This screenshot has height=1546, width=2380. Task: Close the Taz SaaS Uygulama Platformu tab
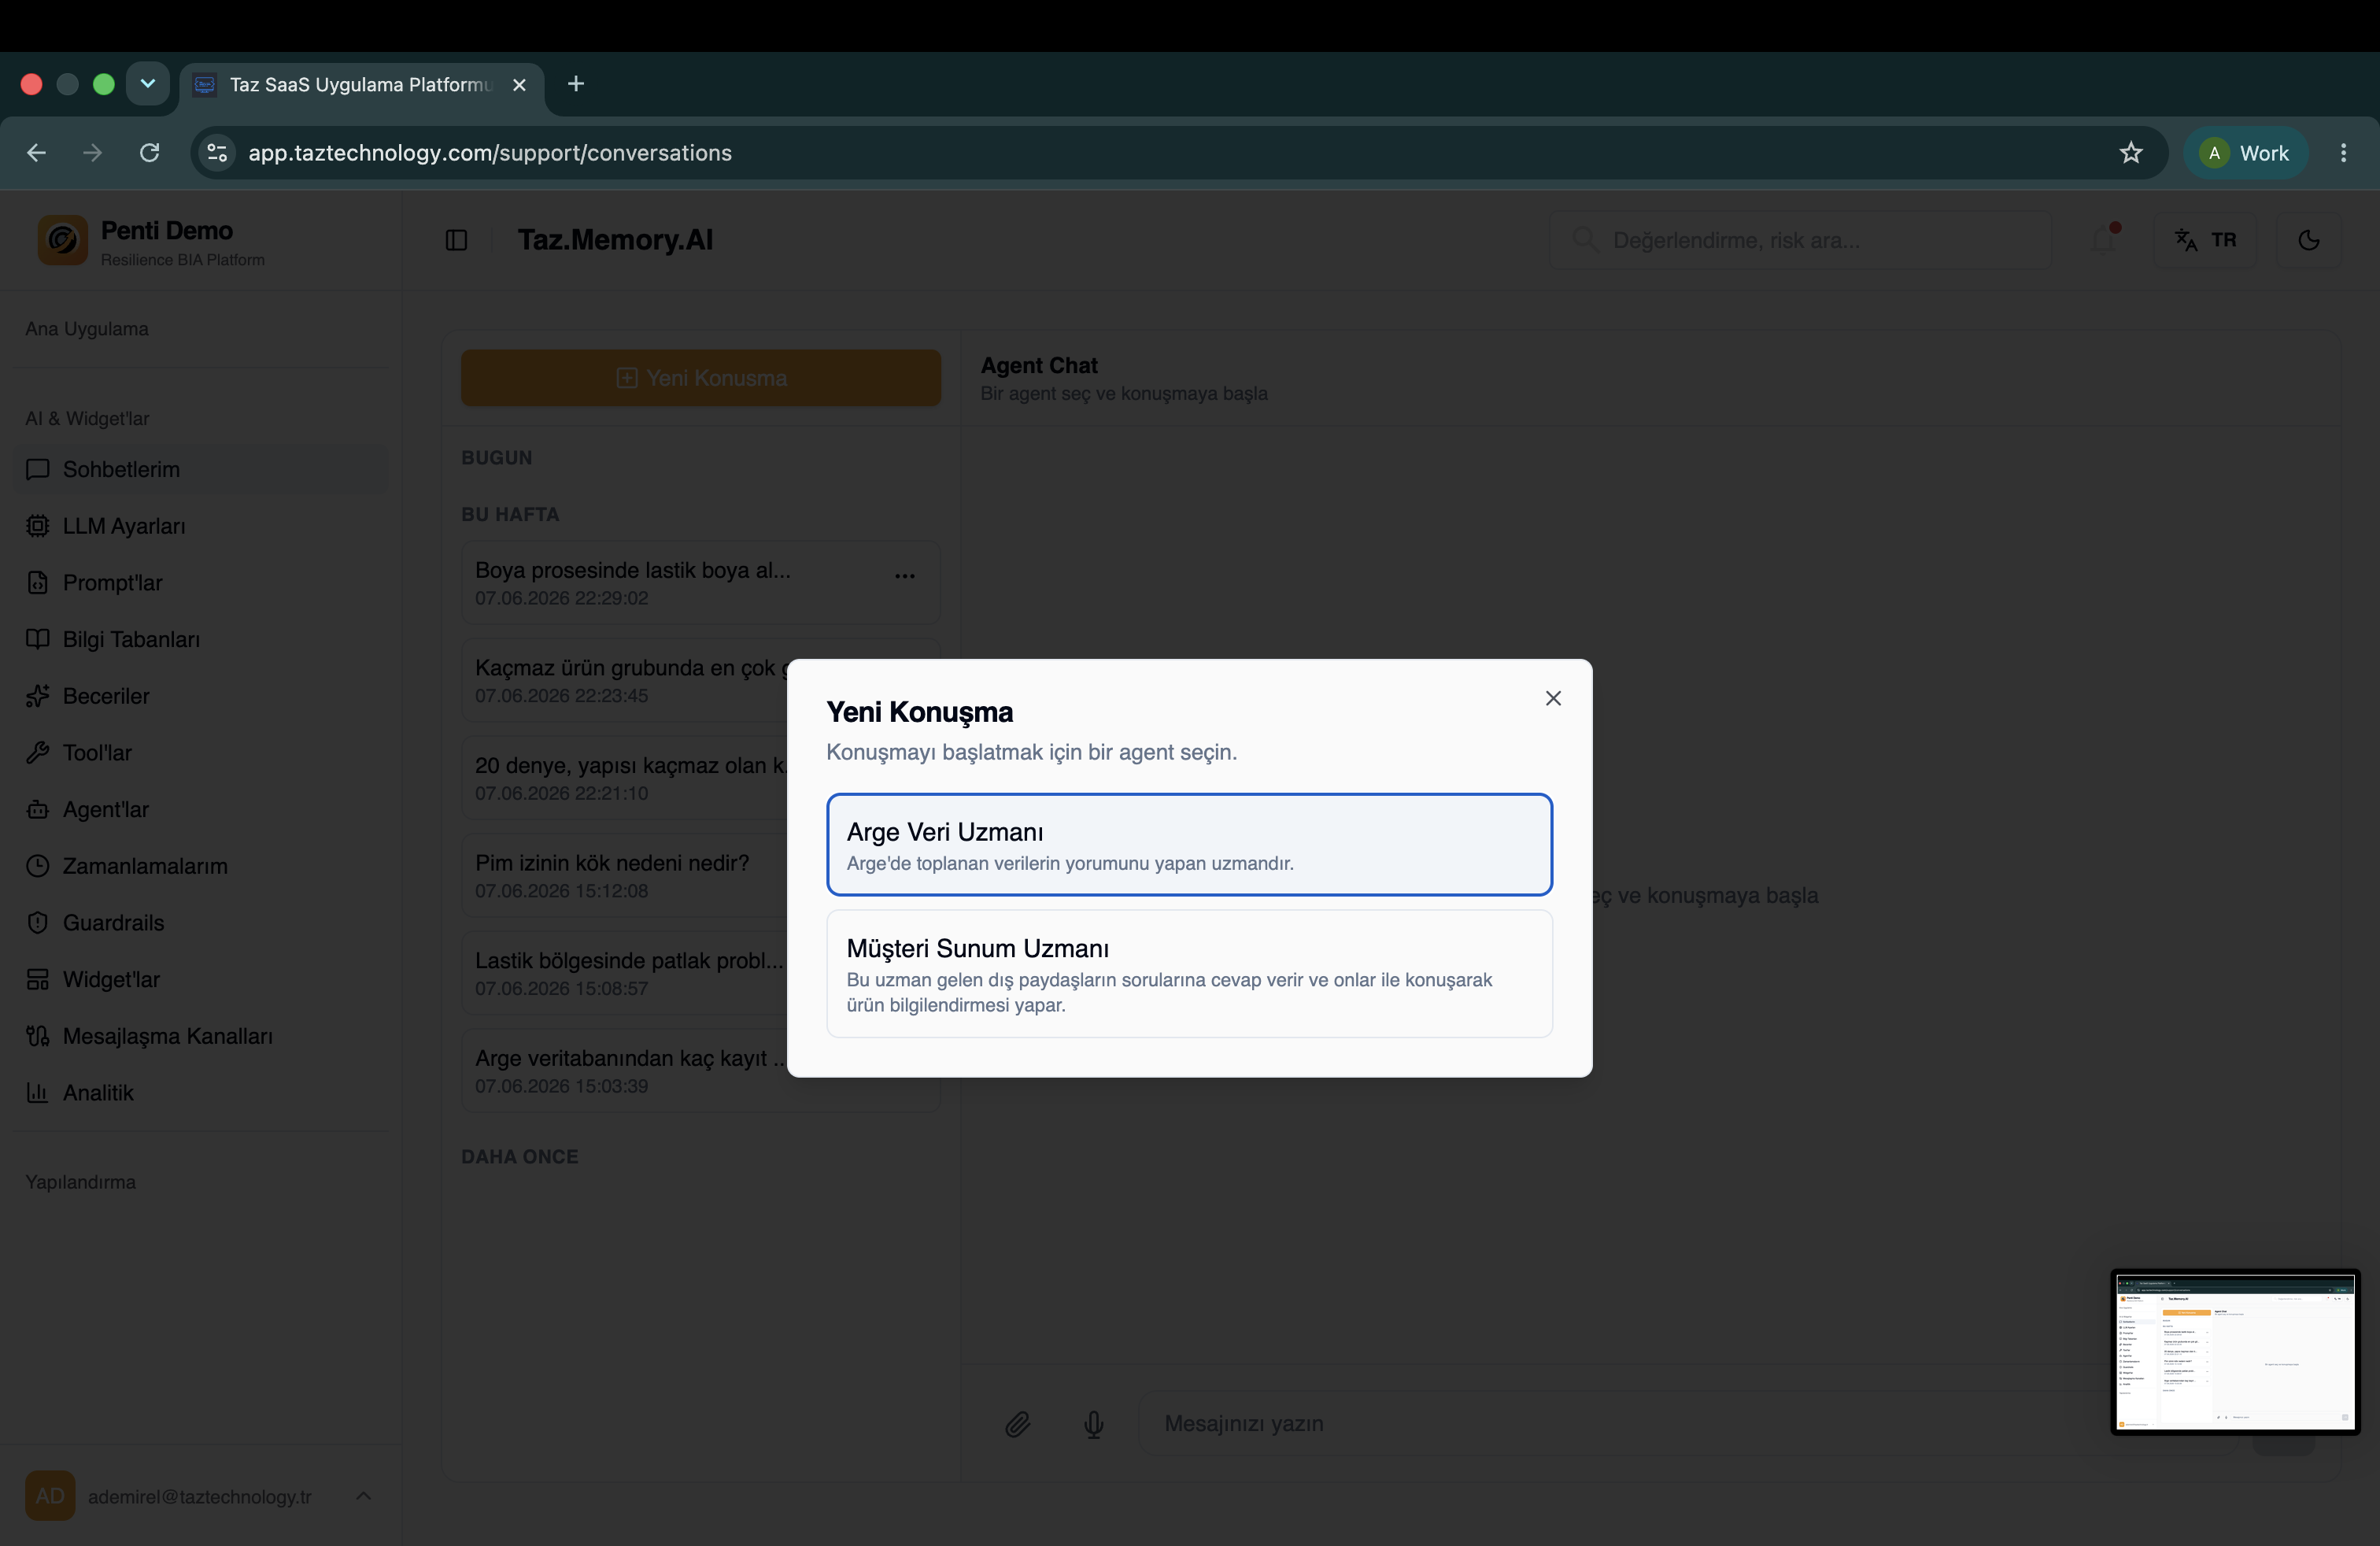[x=519, y=85]
